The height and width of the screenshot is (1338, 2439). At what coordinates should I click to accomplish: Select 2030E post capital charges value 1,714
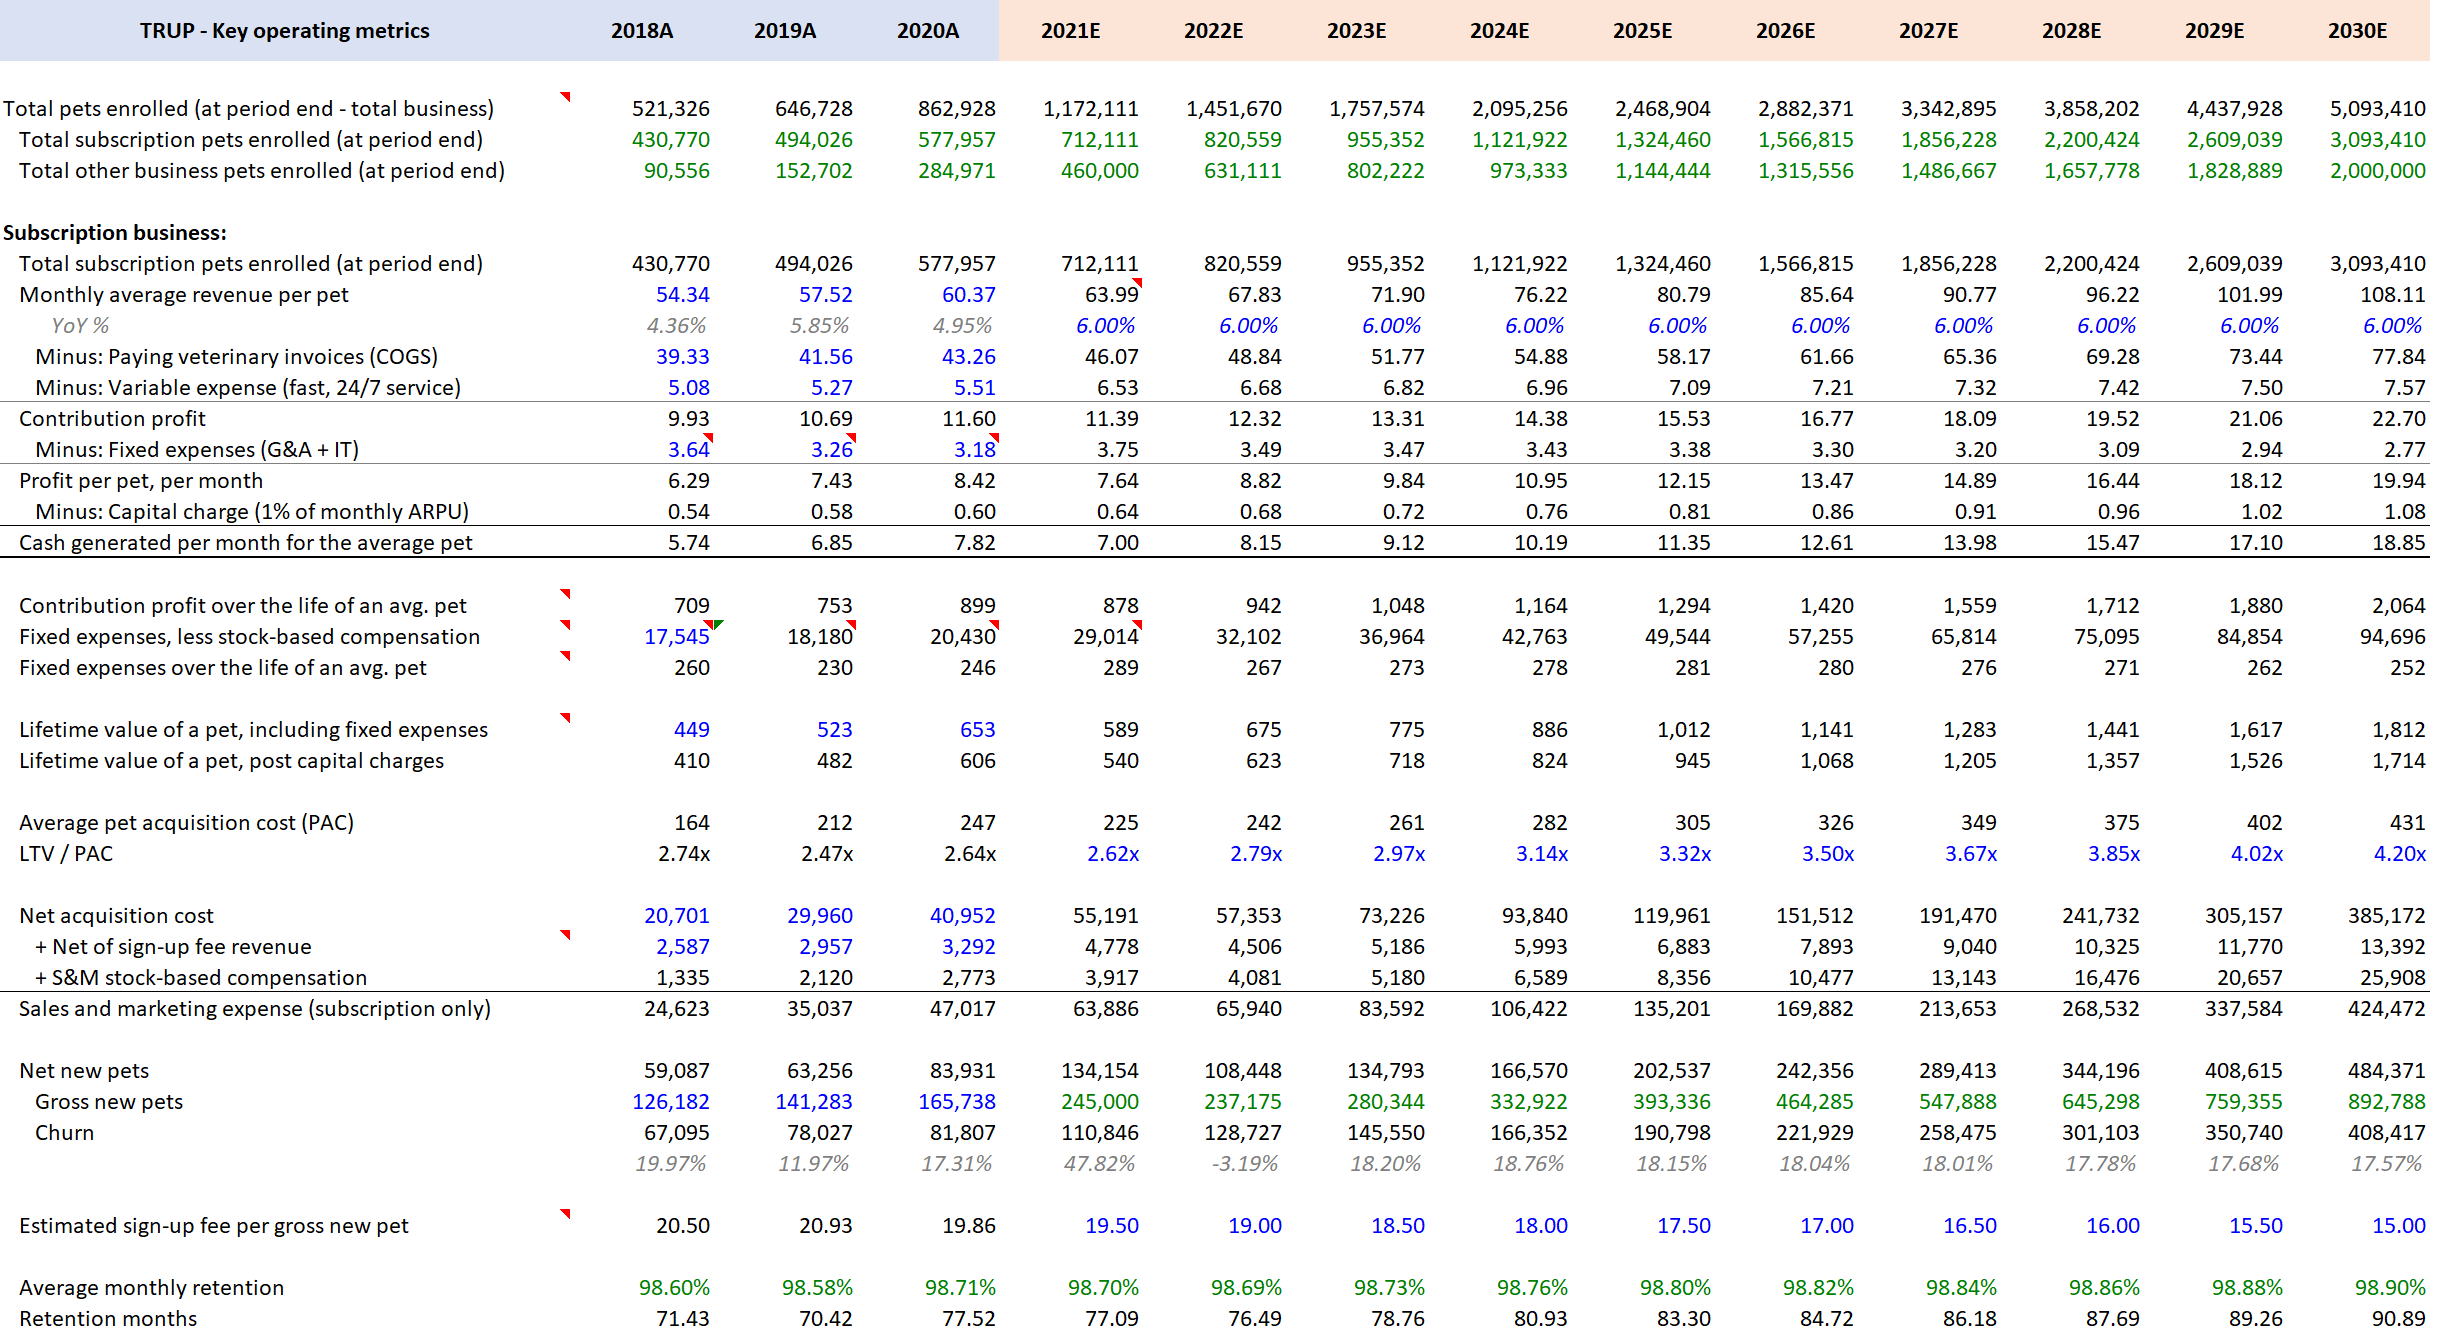(2399, 760)
